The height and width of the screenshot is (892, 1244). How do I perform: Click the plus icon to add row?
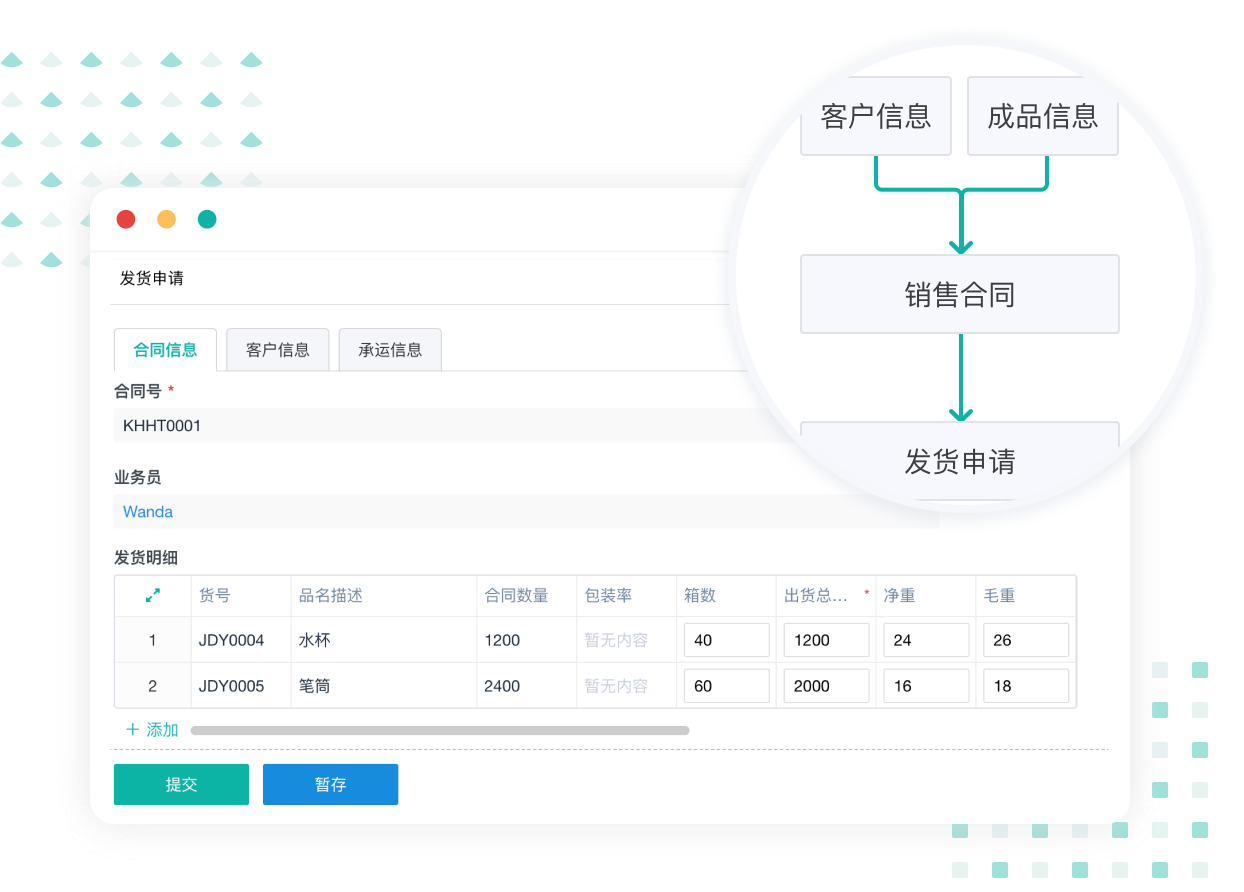tap(132, 730)
